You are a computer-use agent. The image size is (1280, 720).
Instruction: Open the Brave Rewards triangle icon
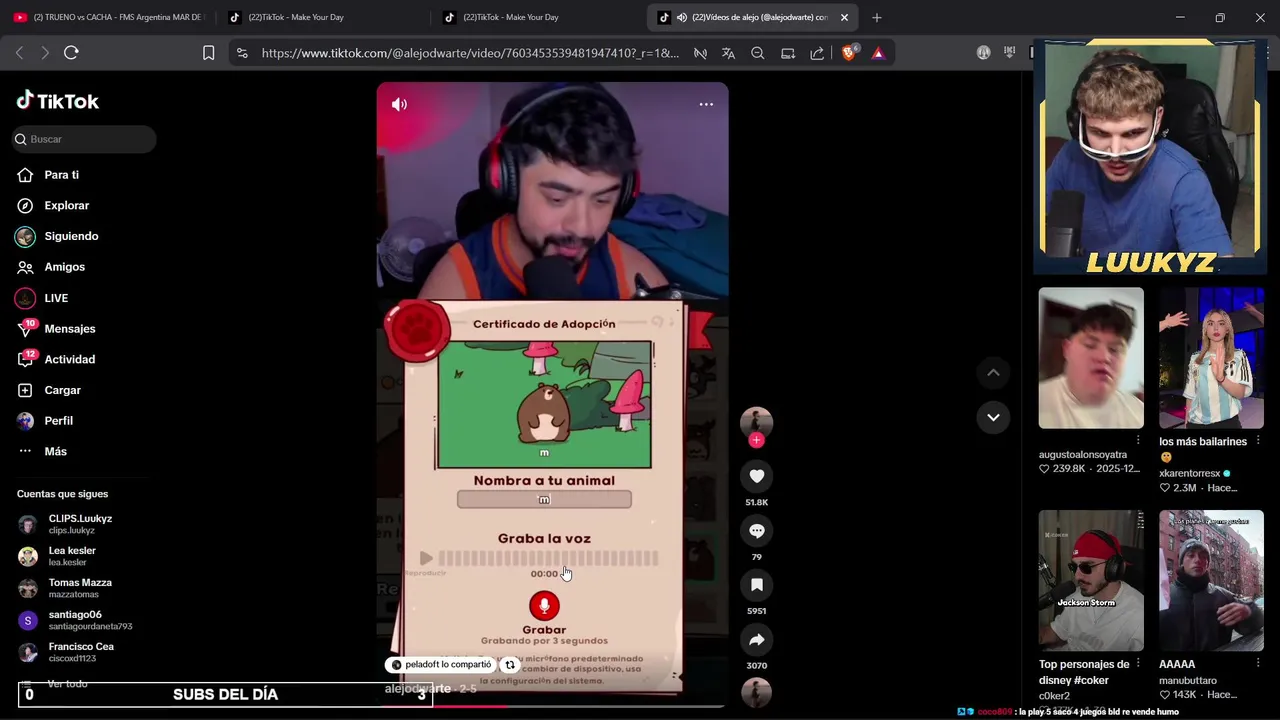(878, 53)
